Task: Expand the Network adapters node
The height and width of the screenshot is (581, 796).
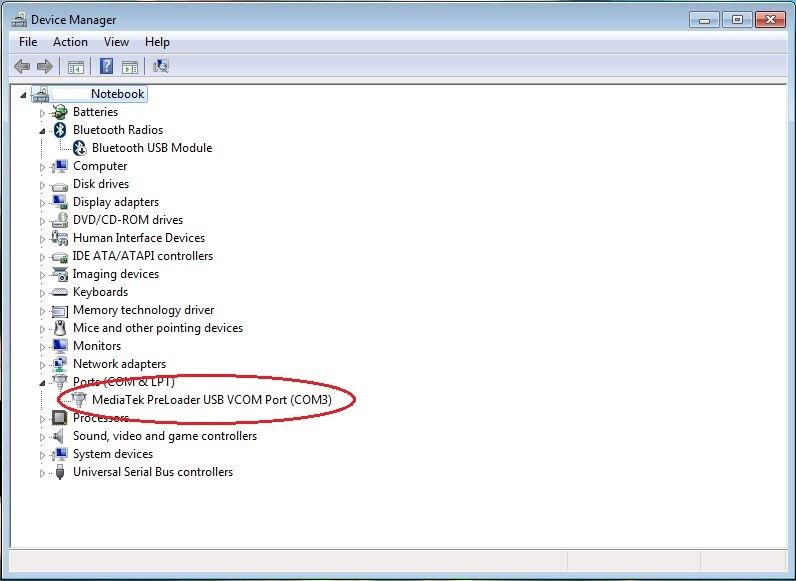Action: click(x=43, y=365)
